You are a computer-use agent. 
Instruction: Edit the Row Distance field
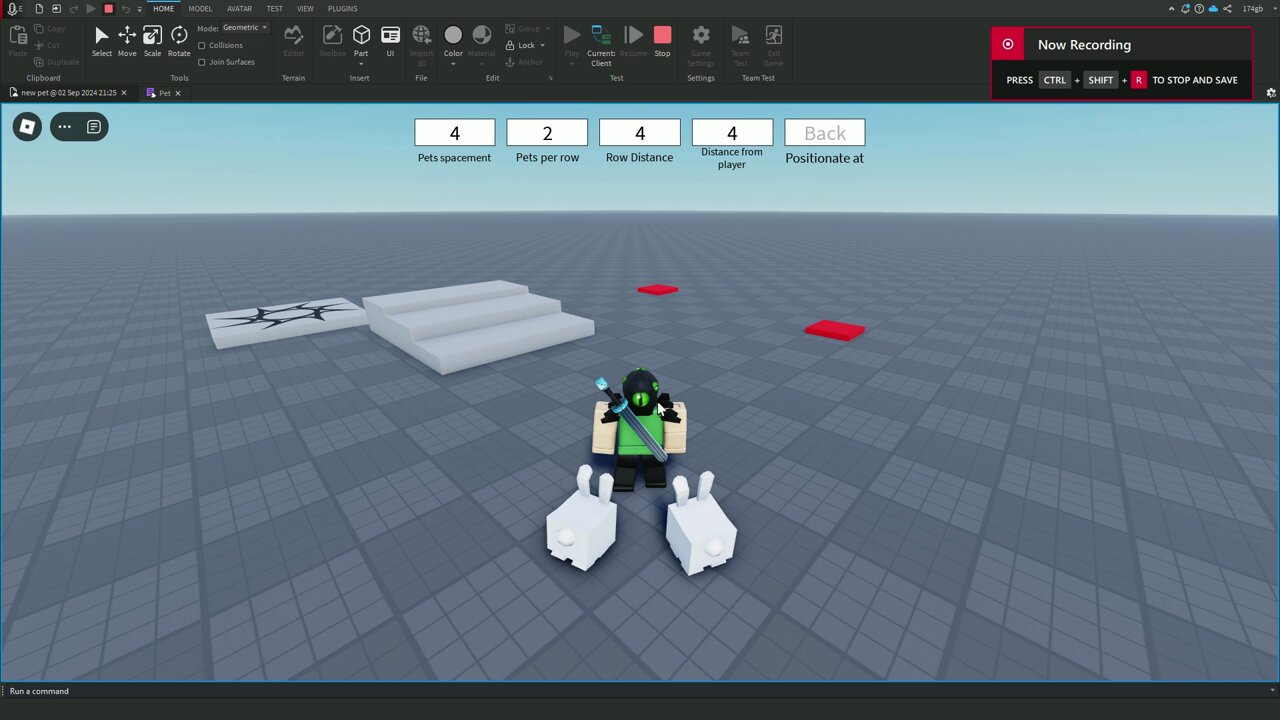(x=640, y=133)
